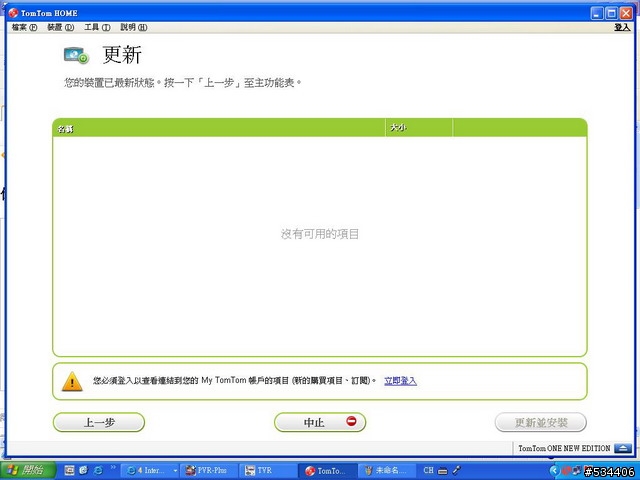
Task: Click the CH language bar indicator
Action: [428, 470]
